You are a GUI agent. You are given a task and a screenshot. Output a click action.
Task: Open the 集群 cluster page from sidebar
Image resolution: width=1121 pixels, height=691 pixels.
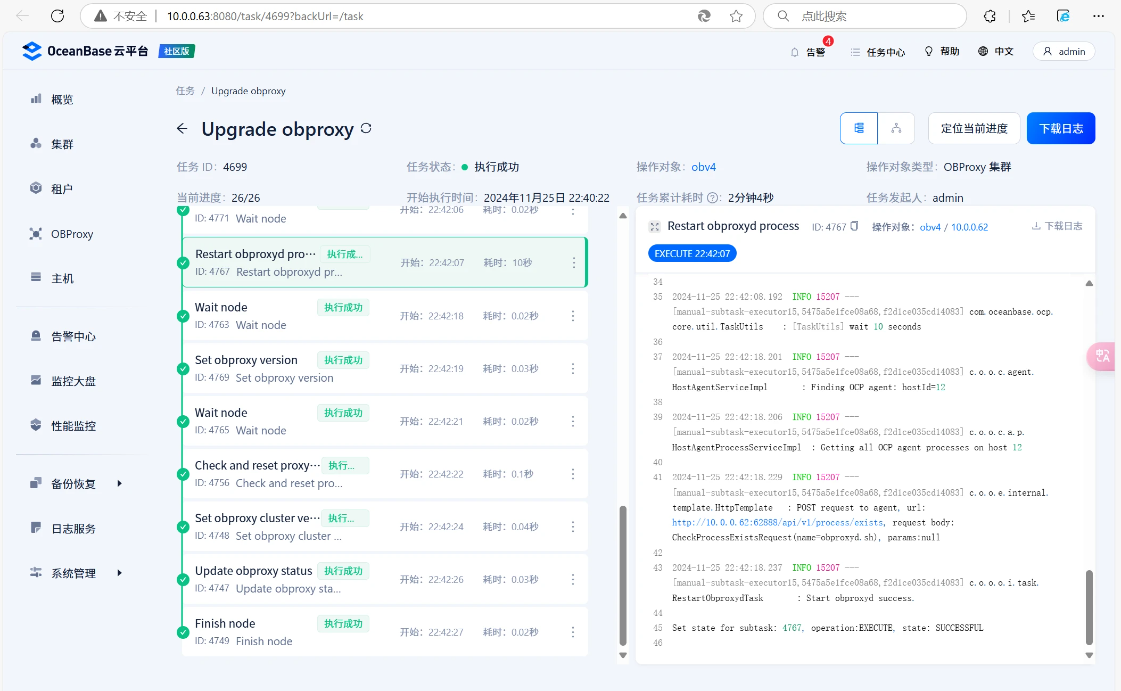click(62, 144)
